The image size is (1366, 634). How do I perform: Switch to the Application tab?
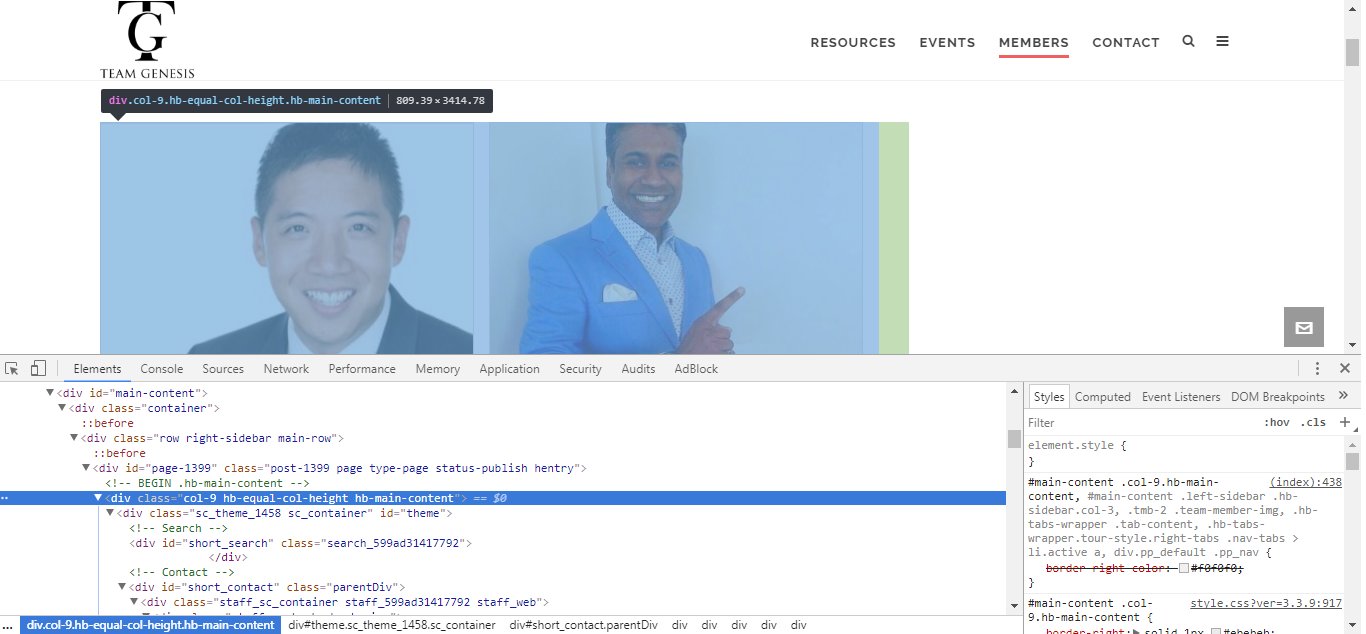509,368
